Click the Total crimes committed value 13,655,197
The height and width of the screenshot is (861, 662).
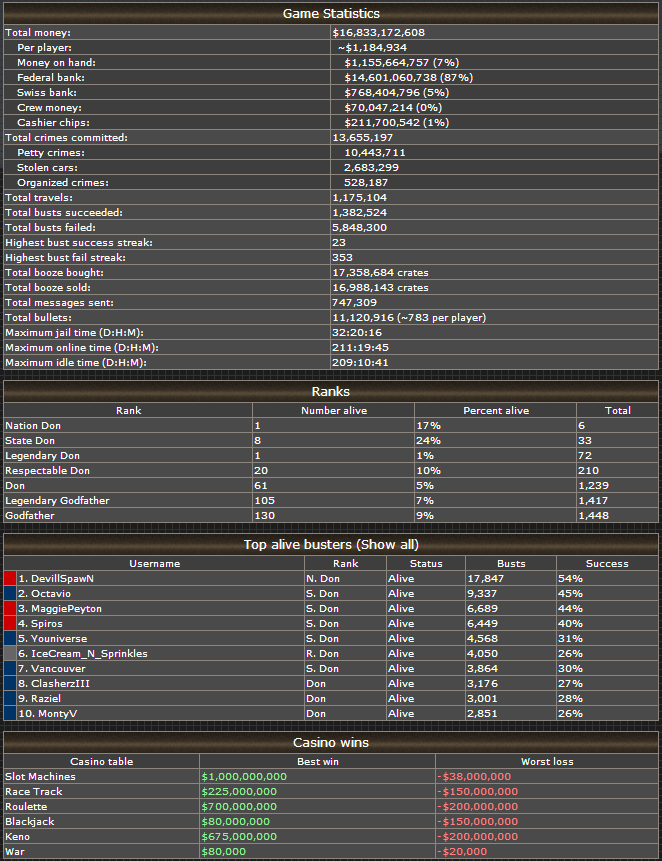pos(362,138)
